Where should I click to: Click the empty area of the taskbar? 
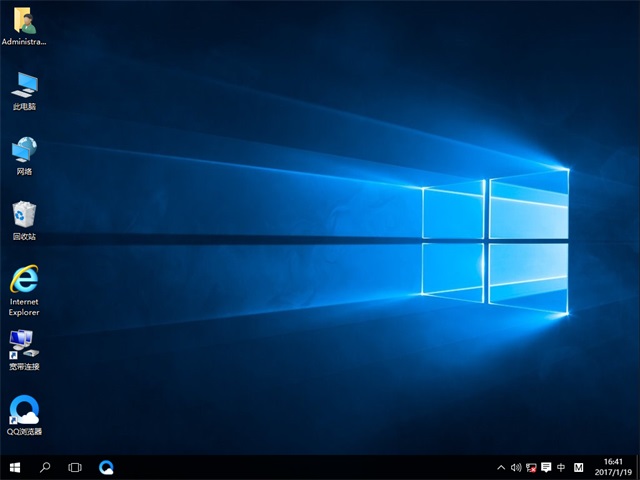[x=300, y=467]
